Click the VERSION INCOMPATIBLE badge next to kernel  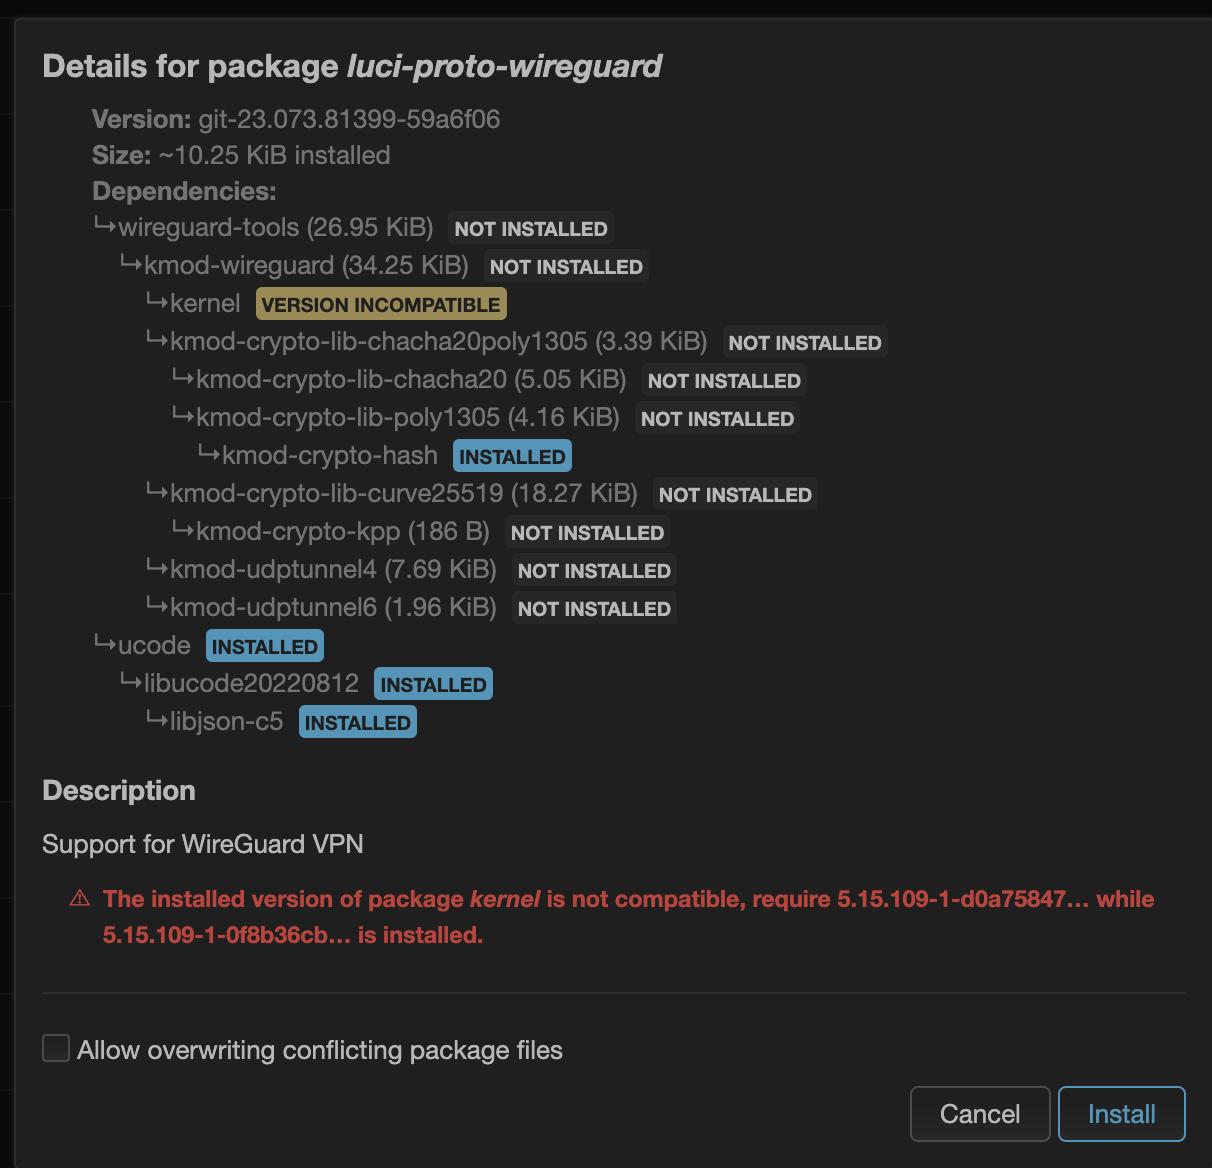pos(381,304)
